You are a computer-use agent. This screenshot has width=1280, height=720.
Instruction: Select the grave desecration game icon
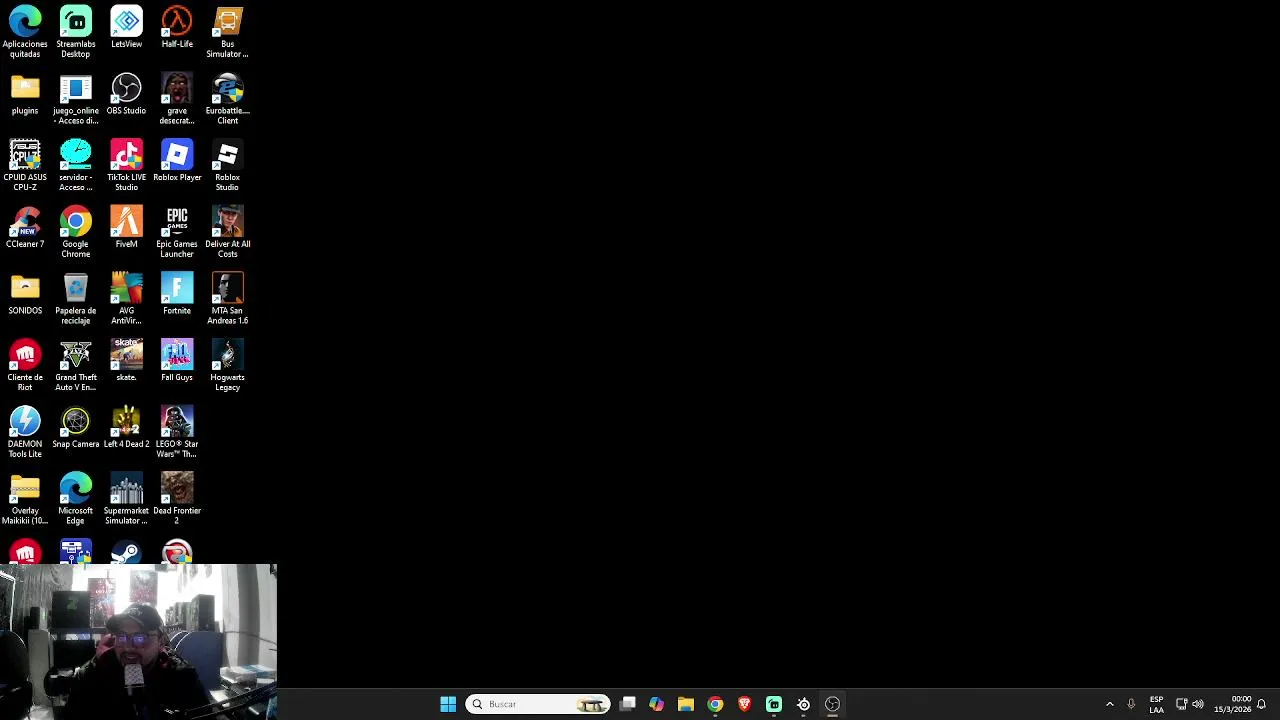[x=177, y=99]
